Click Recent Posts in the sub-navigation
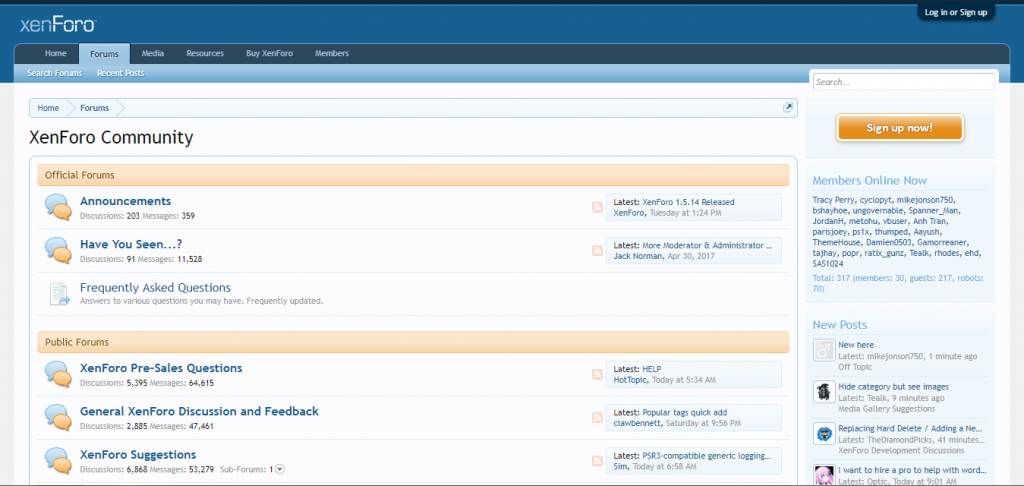Screen dimensions: 1024x486 tap(121, 73)
